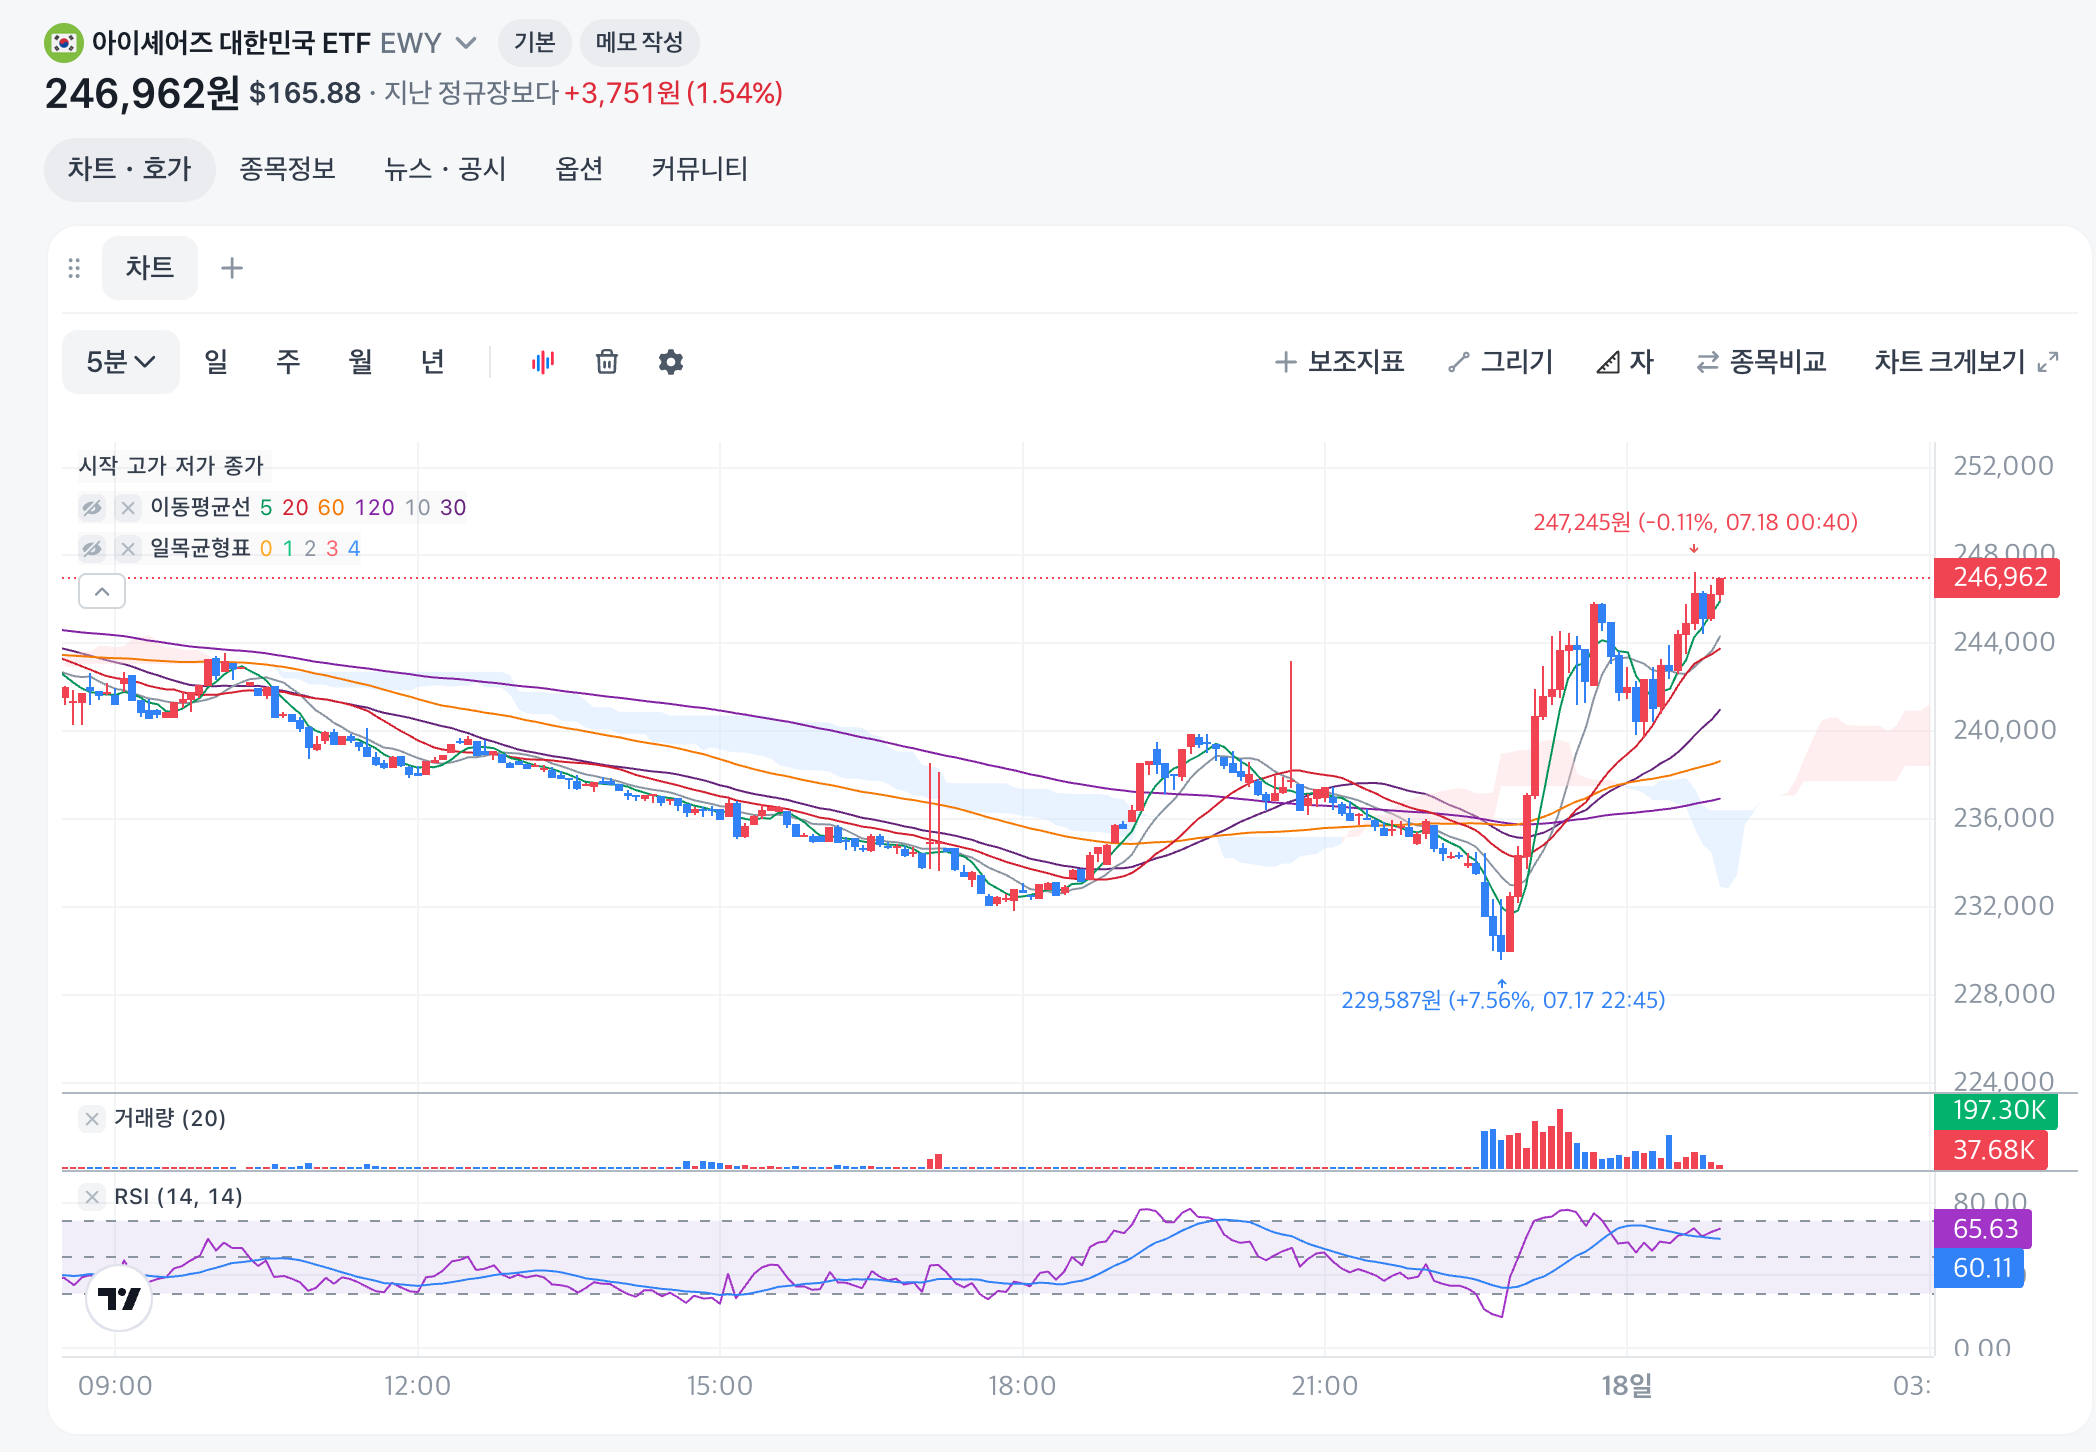Click the 37.68K volume label

1991,1150
